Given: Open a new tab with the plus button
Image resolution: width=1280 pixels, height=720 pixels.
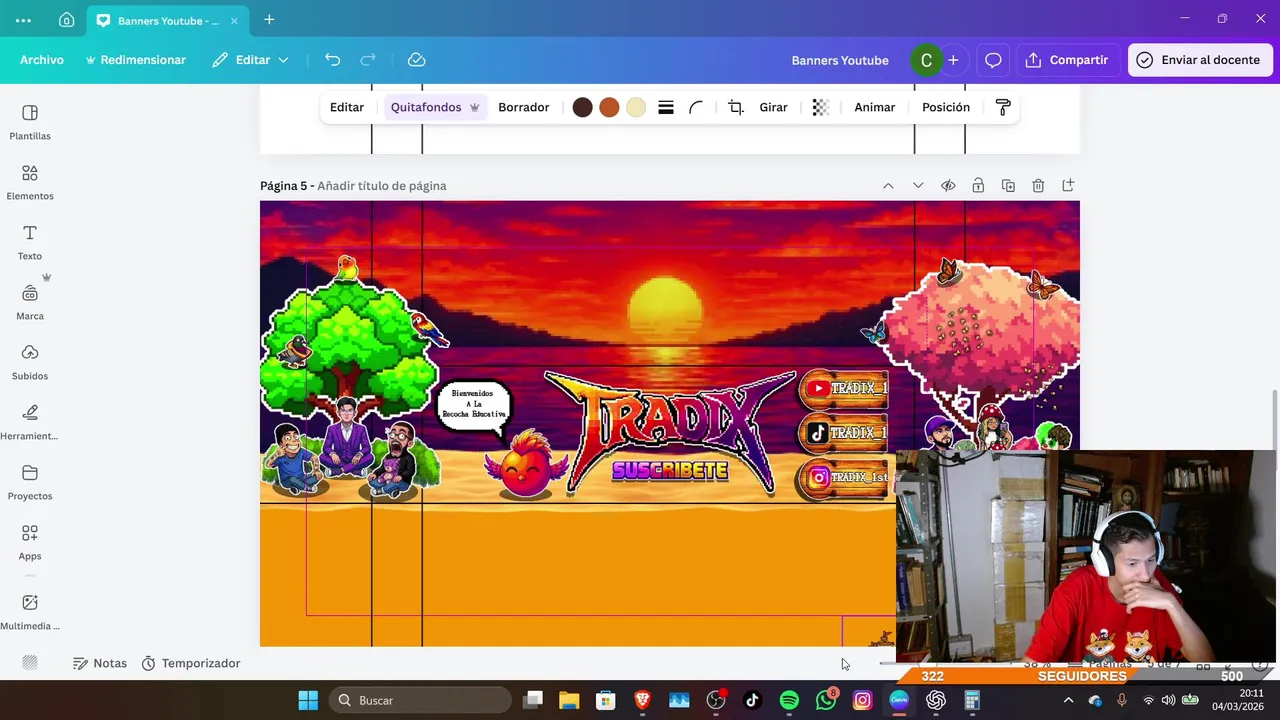Looking at the screenshot, I should click(269, 20).
